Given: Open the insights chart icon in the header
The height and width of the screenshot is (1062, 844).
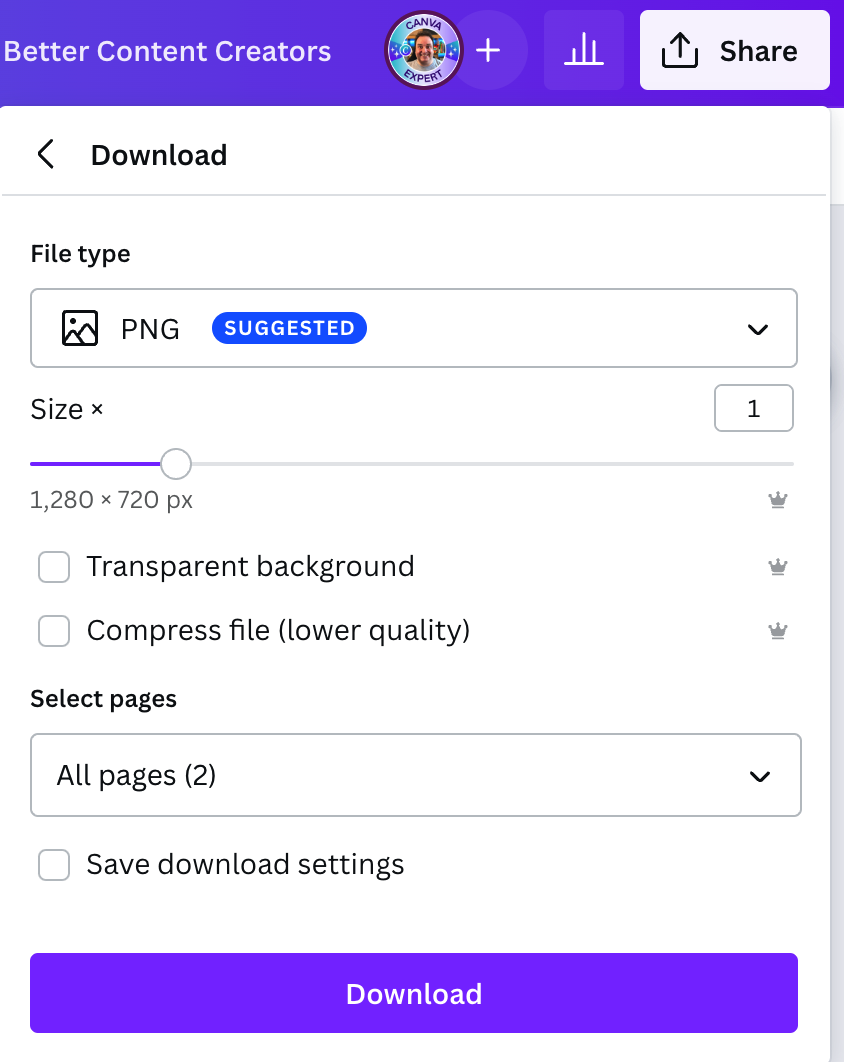Looking at the screenshot, I should click(x=584, y=50).
